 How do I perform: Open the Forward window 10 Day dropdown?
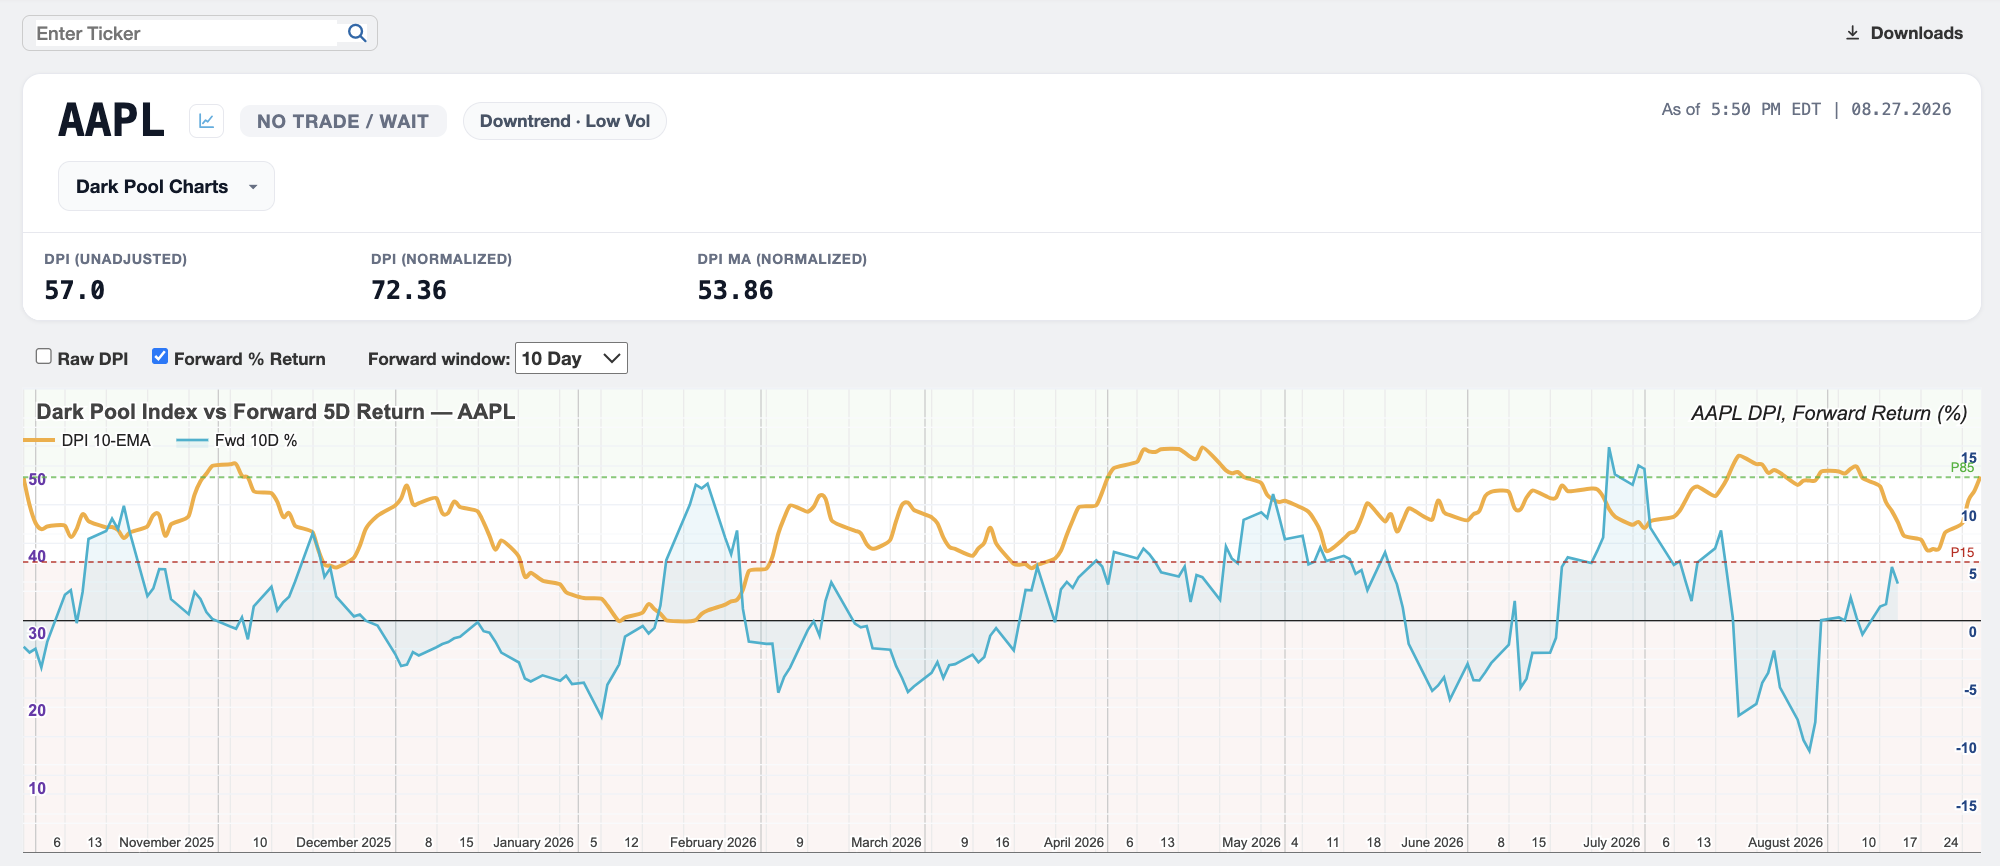point(571,358)
